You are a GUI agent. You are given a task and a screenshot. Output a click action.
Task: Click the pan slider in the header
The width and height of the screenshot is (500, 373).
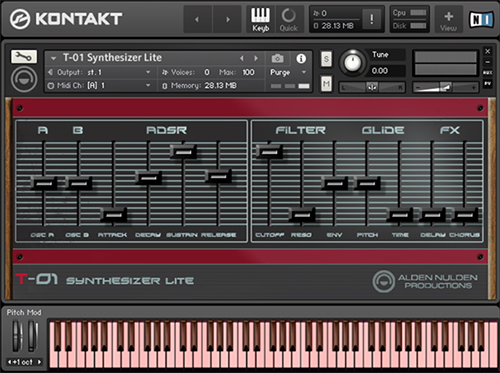pos(372,87)
